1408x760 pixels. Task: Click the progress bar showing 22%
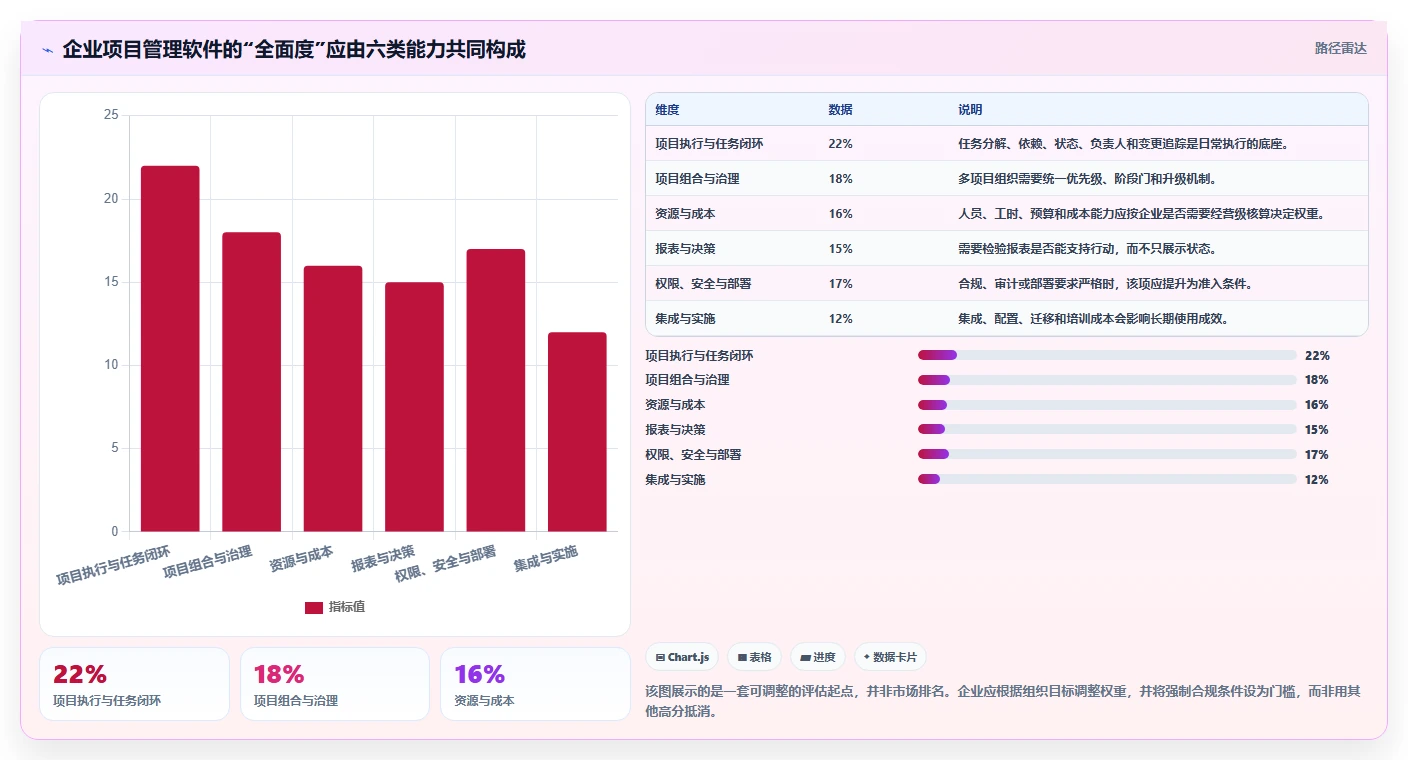click(1107, 355)
